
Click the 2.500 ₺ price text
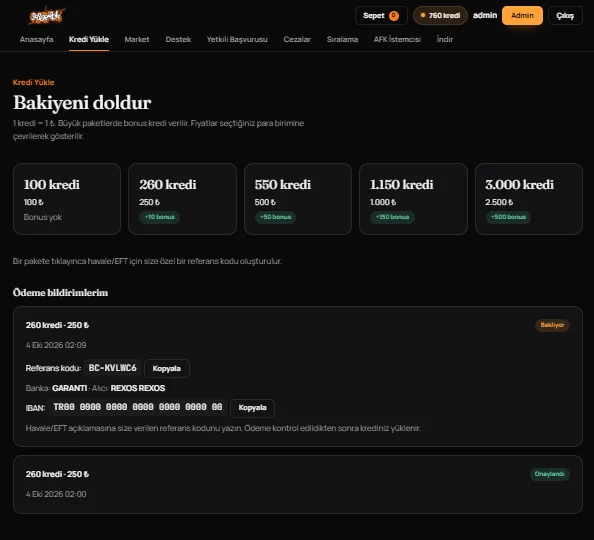click(499, 202)
